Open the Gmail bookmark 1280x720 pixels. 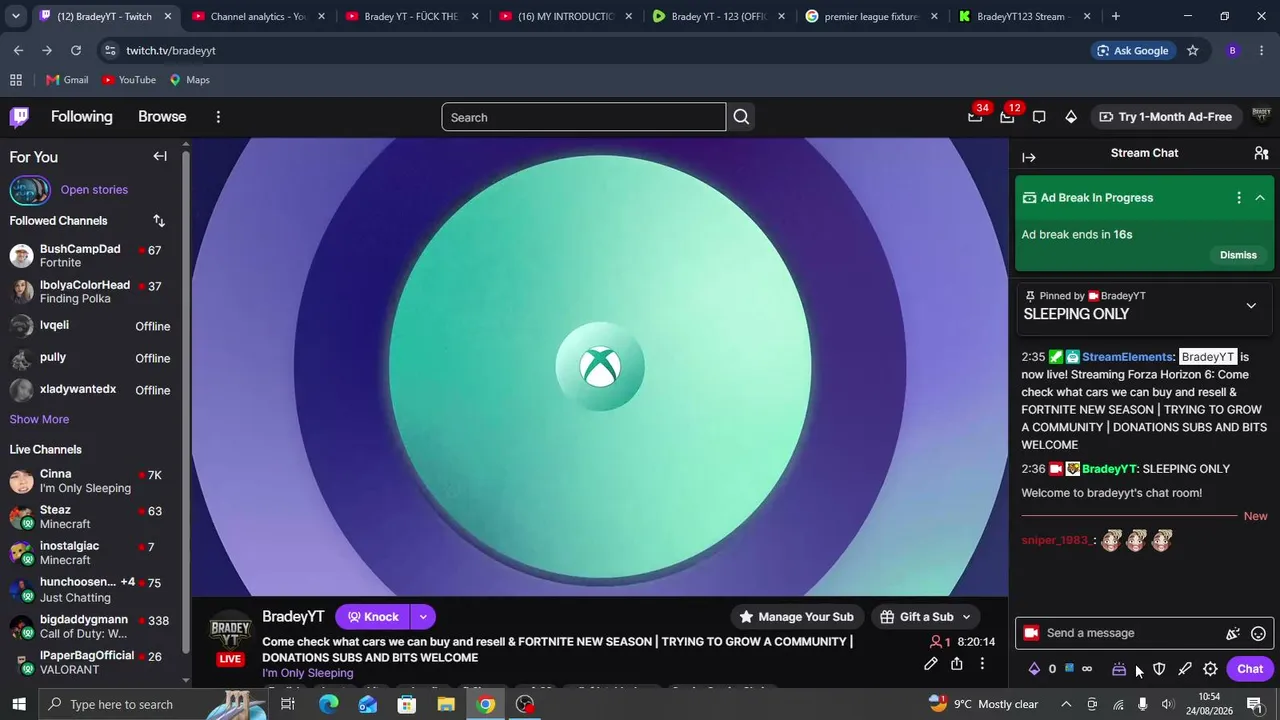pyautogui.click(x=67, y=80)
